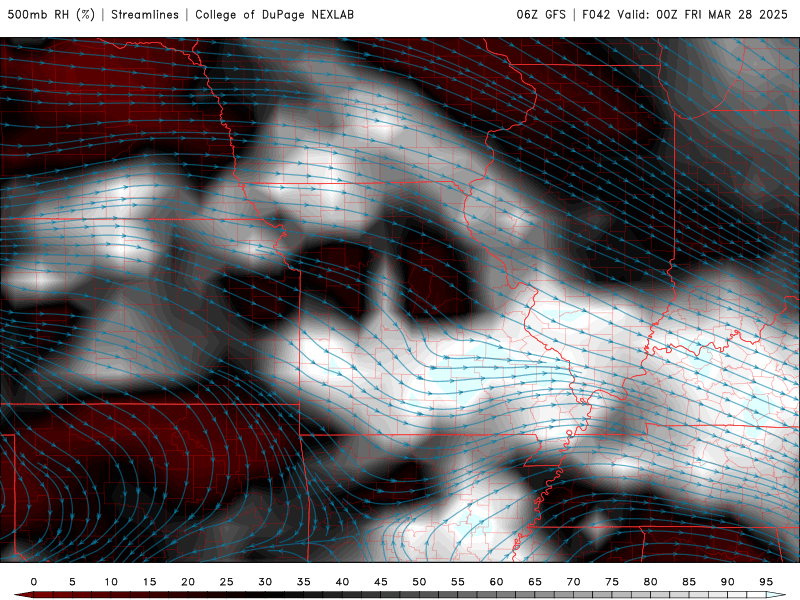This screenshot has height=600, width=800.
Task: Select the "95" legend tick label
Action: tap(766, 582)
